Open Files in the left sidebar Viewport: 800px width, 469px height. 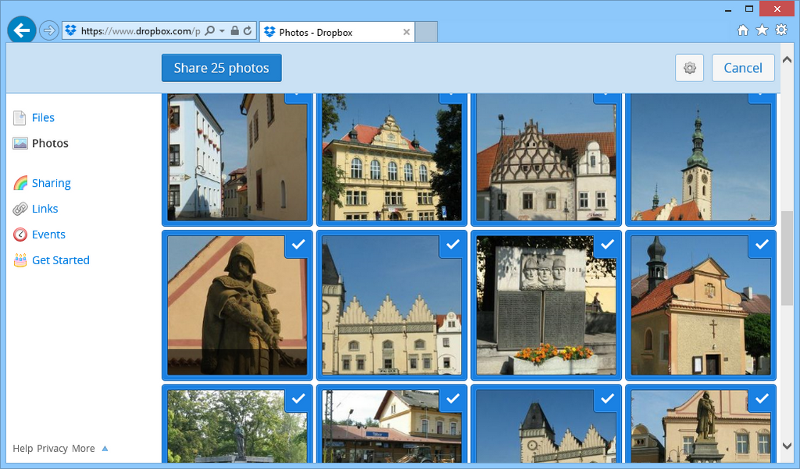point(43,118)
